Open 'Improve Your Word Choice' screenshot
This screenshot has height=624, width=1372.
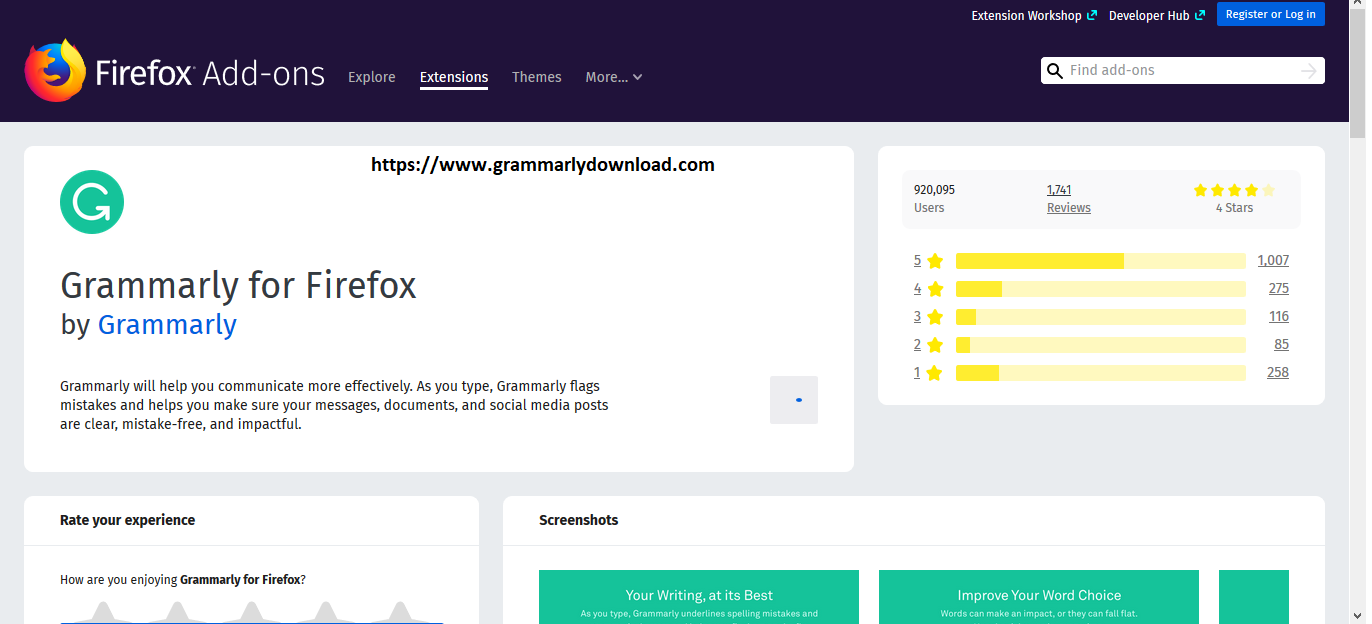[x=1039, y=597]
